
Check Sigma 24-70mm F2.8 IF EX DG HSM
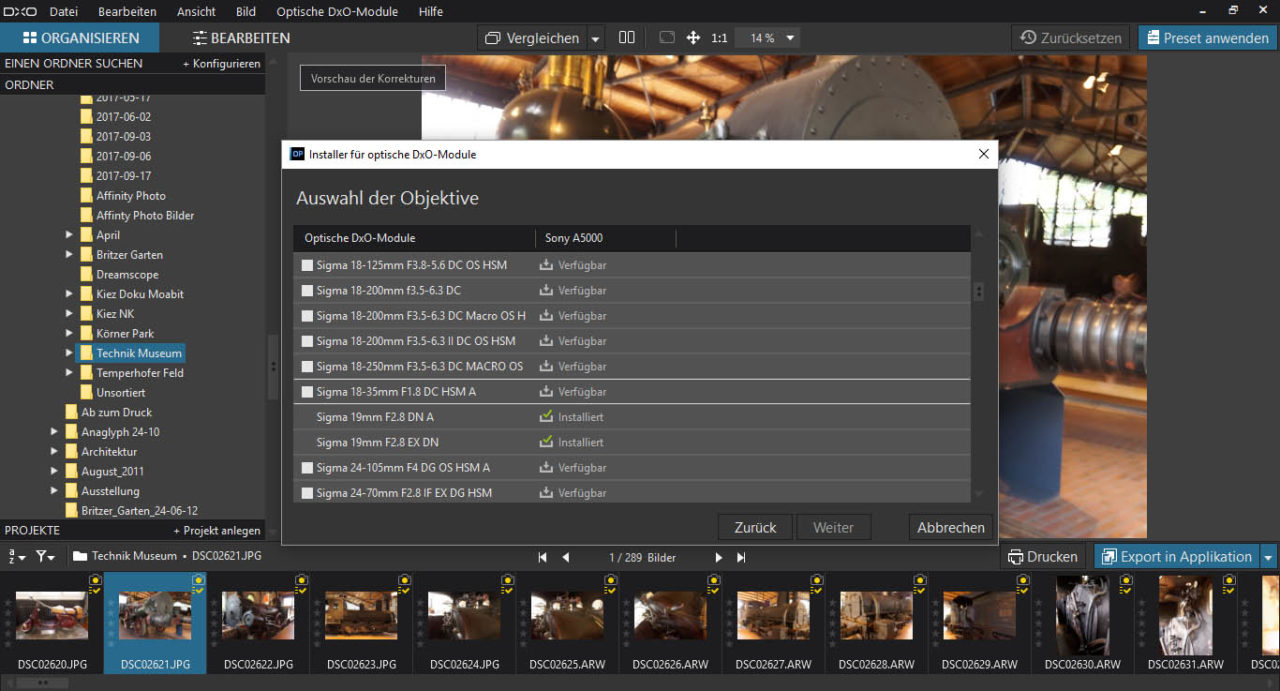pos(308,493)
